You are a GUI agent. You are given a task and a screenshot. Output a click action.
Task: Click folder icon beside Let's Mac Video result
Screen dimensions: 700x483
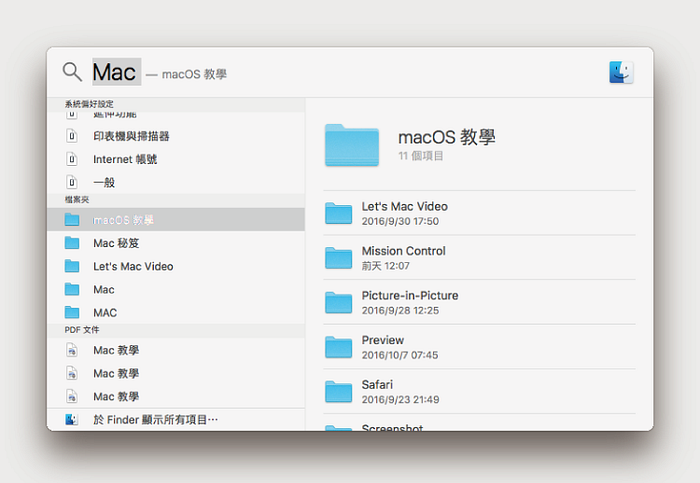point(72,266)
